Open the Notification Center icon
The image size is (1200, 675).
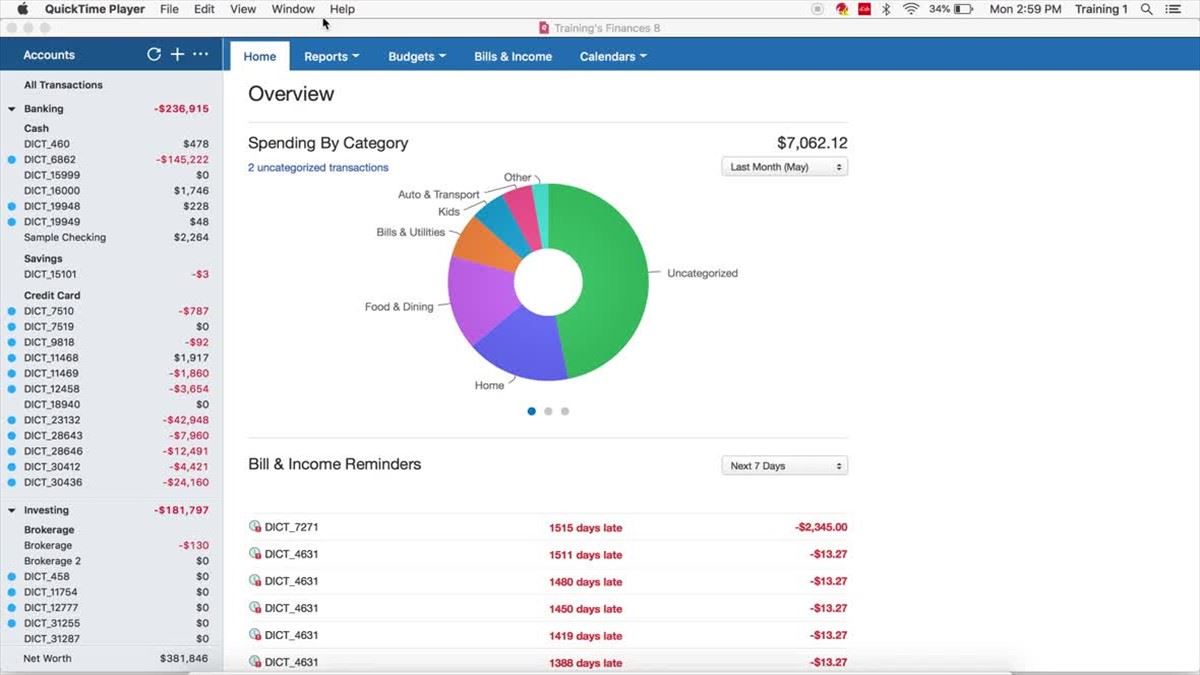1173,9
